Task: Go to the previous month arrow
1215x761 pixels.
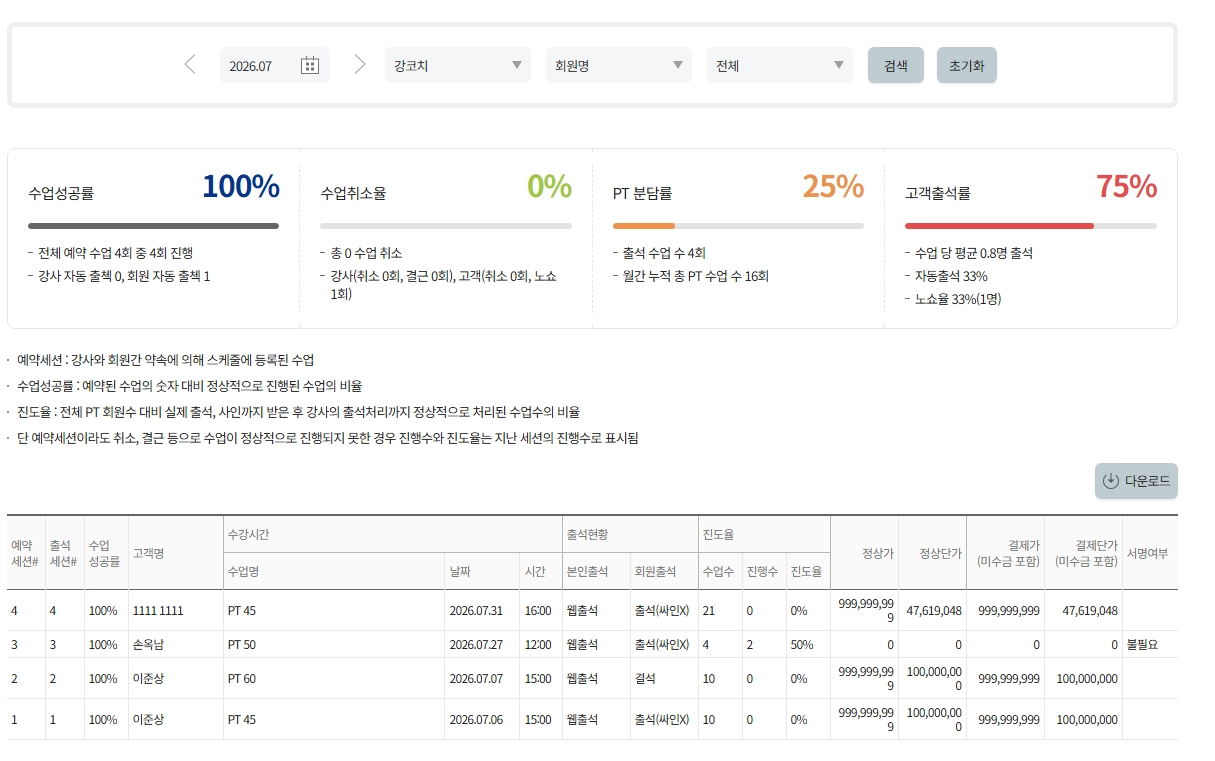Action: 190,65
